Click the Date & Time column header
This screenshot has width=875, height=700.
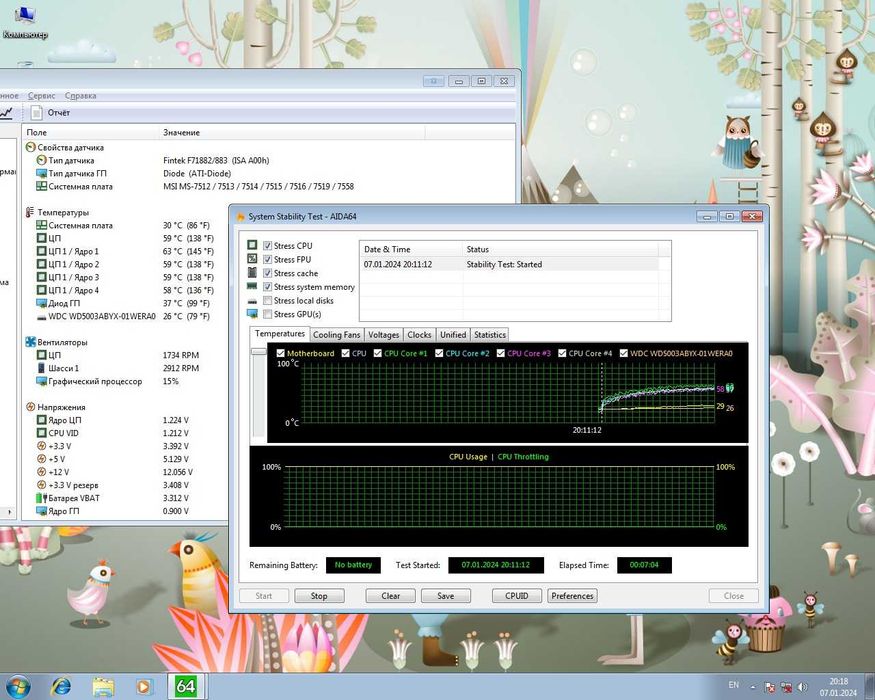[411, 250]
